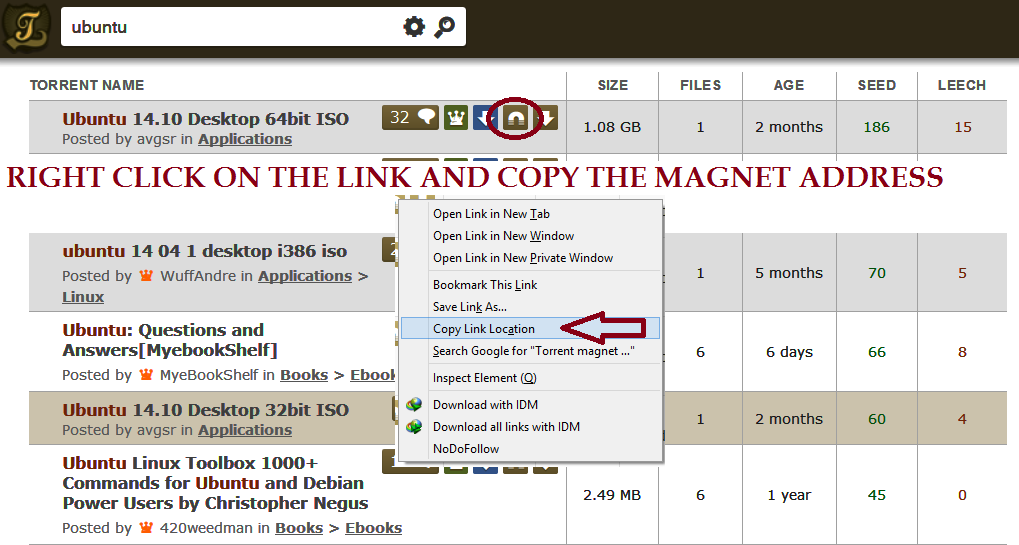Click the brown download torrent arrow, Ubuntu 14.10 64bit
Viewport: 1019px width, 545px height.
(x=547, y=118)
